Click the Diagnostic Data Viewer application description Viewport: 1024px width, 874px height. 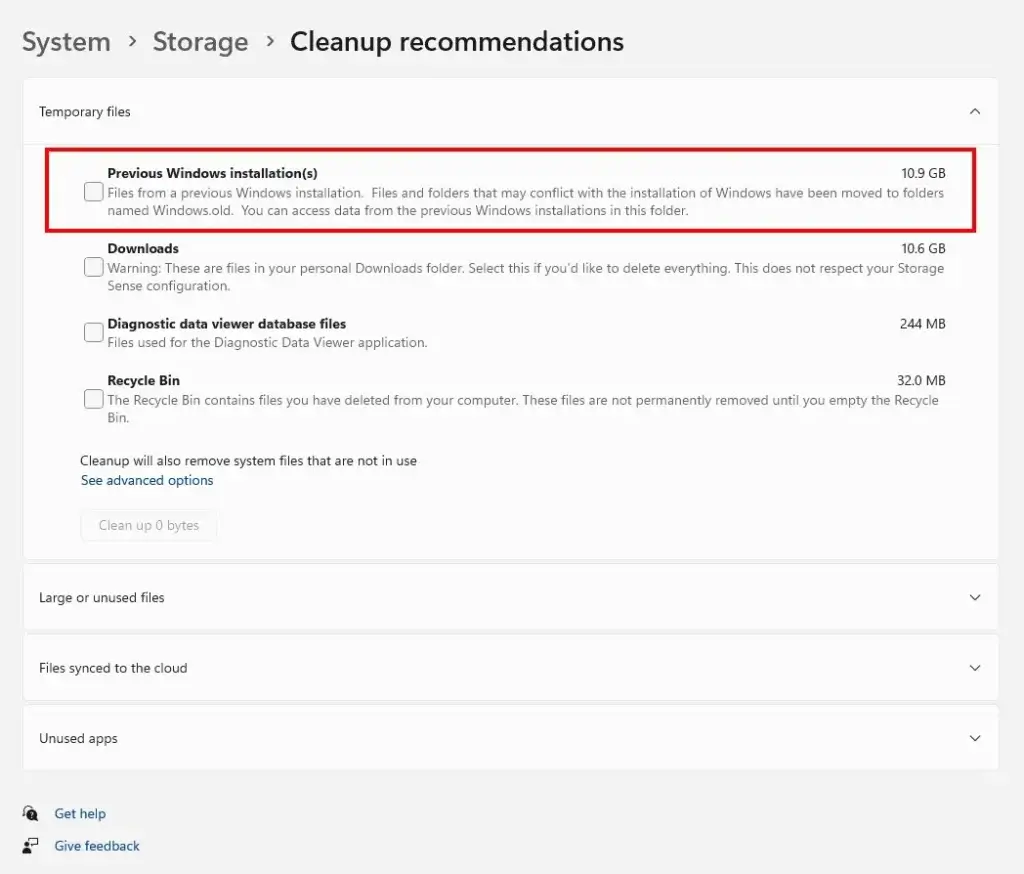click(267, 342)
